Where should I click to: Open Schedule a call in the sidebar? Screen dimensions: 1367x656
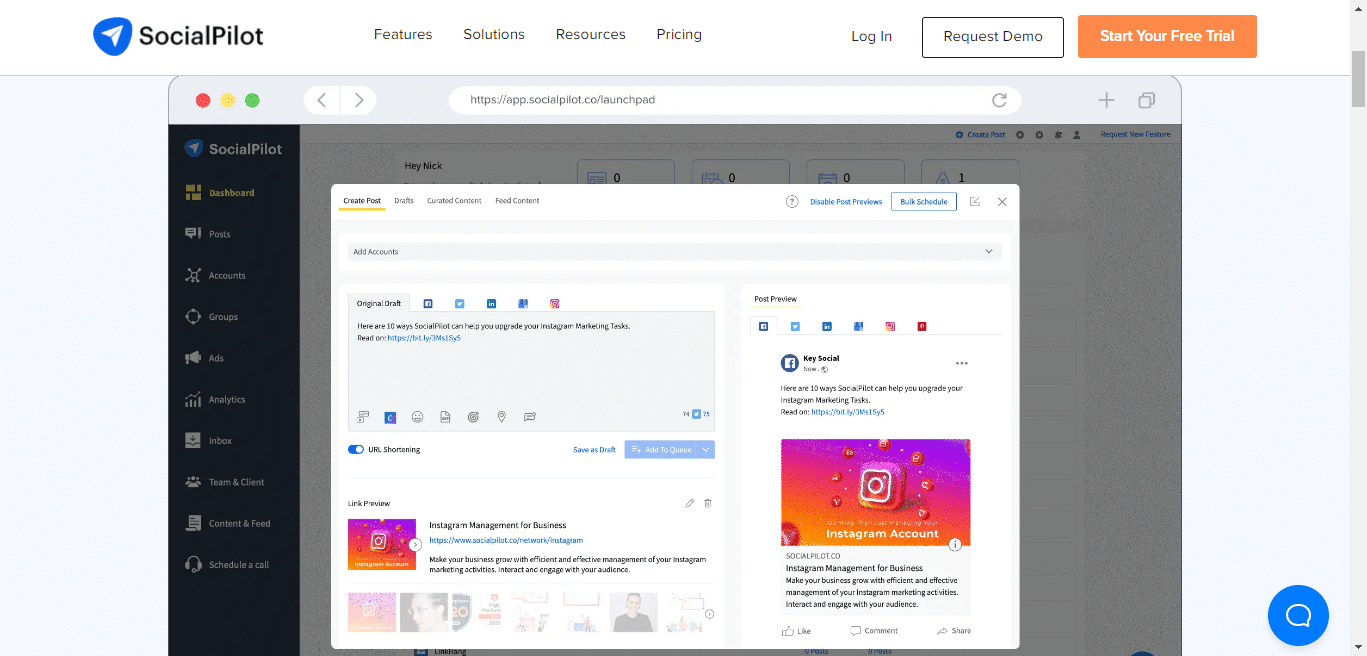point(227,565)
